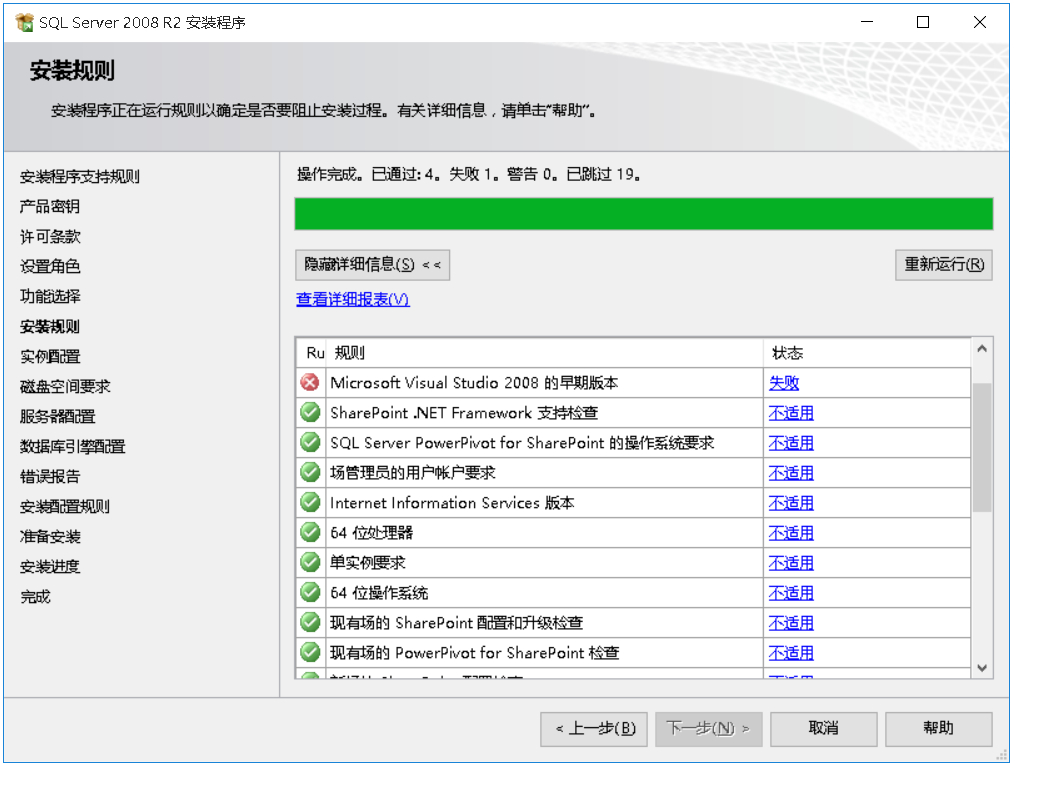Open 不适用 link for 现有场的 PowerPivot for SharePoint 检查
This screenshot has width=1059, height=788.
[791, 653]
